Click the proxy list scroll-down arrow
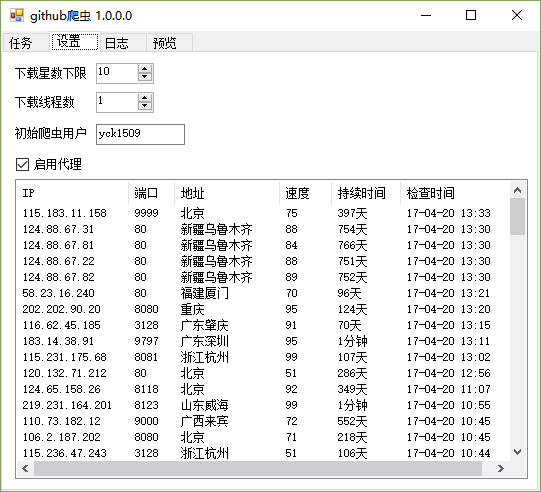 [x=517, y=452]
